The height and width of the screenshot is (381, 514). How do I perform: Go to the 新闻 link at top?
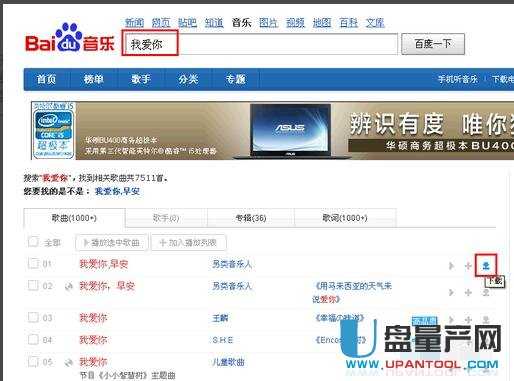click(134, 23)
